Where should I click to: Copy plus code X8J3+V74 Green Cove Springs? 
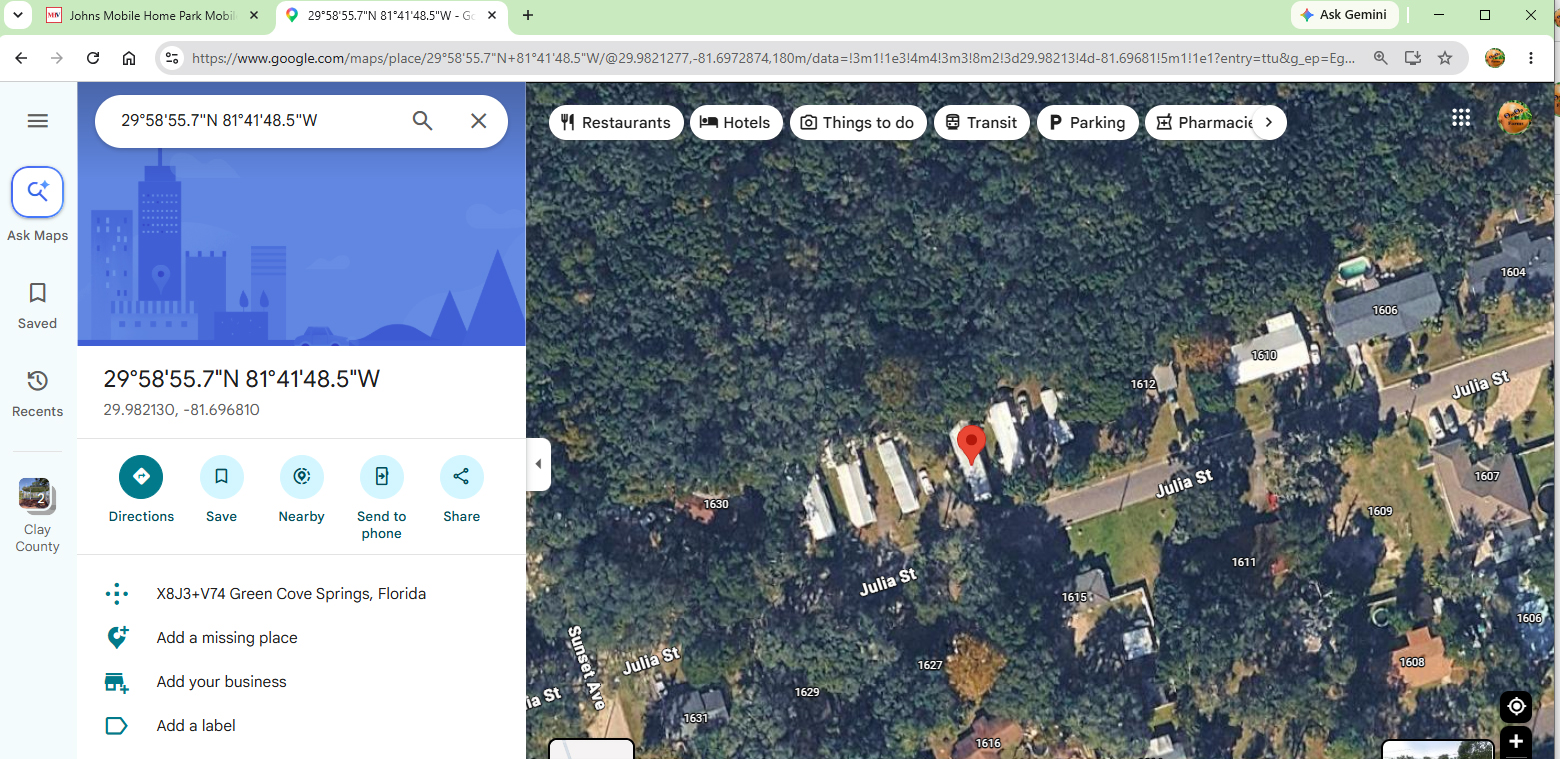tap(291, 594)
